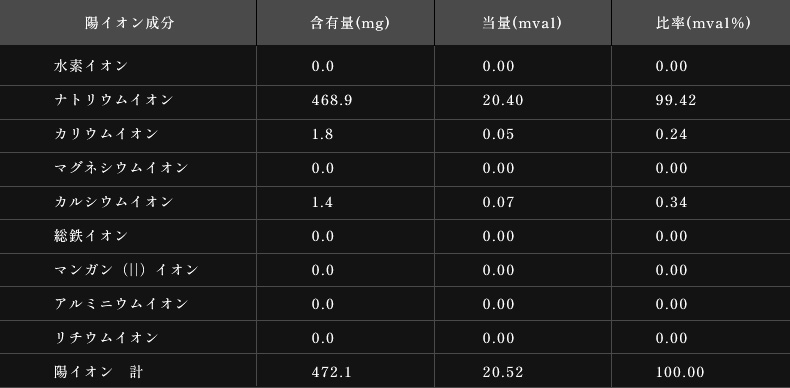
Task: Click the 472.1 total content value
Action: point(332,373)
